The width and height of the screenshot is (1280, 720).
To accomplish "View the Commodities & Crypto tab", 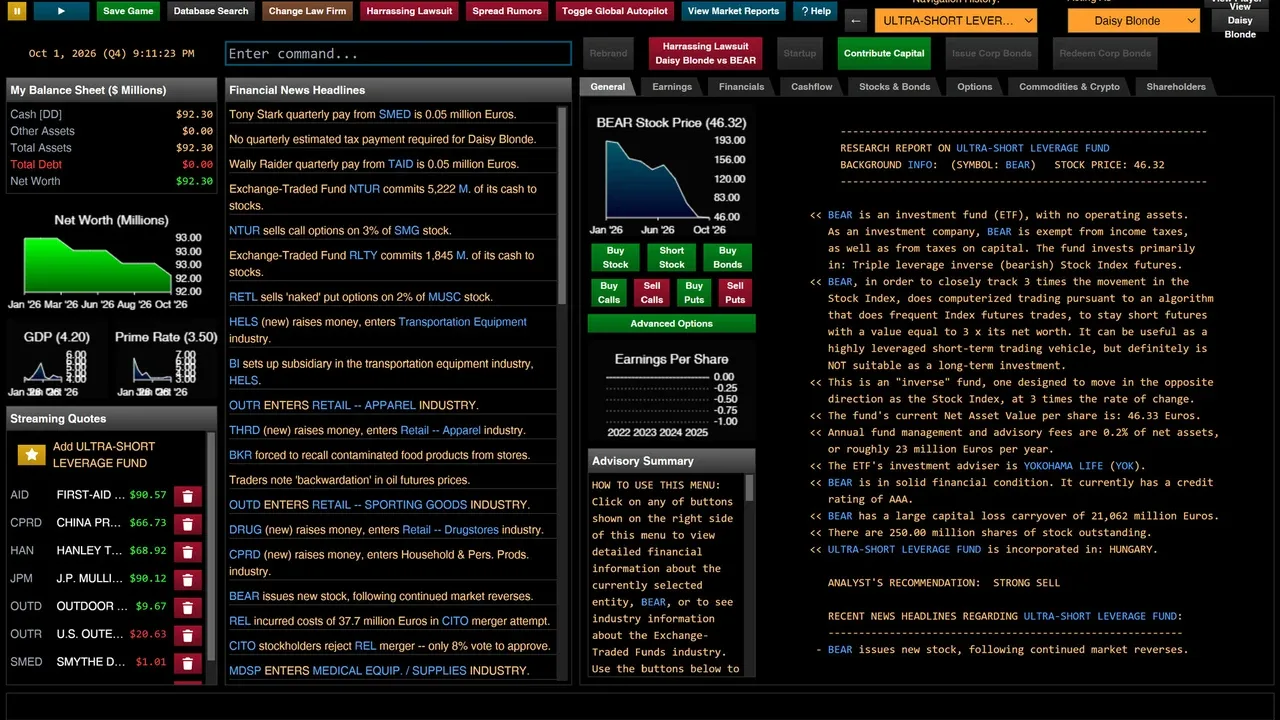I will [x=1069, y=87].
